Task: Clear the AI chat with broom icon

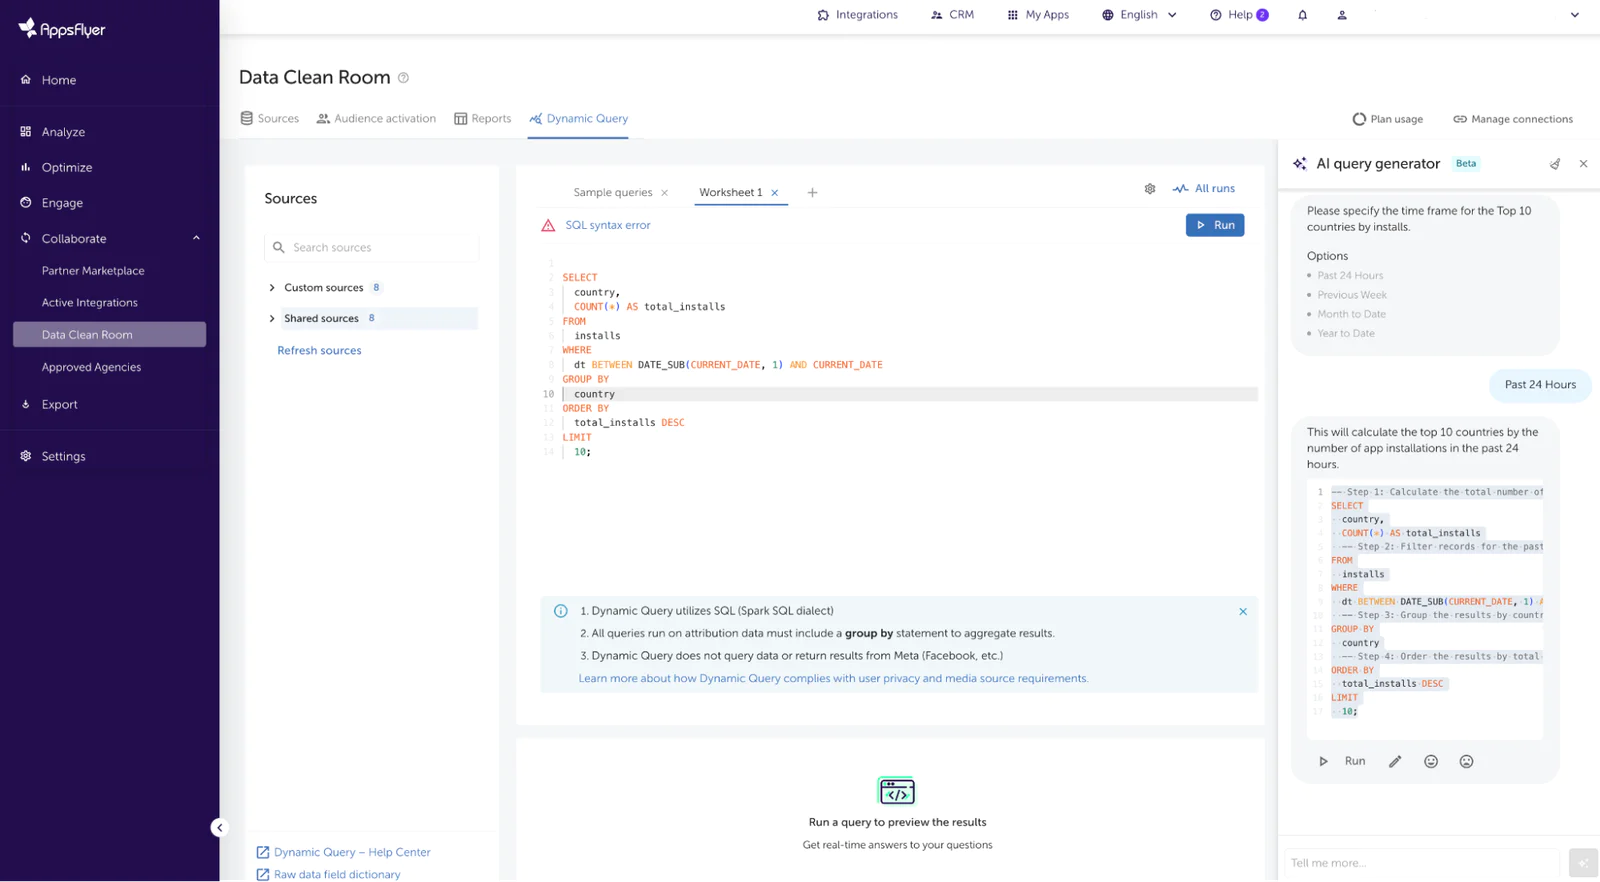Action: point(1555,164)
